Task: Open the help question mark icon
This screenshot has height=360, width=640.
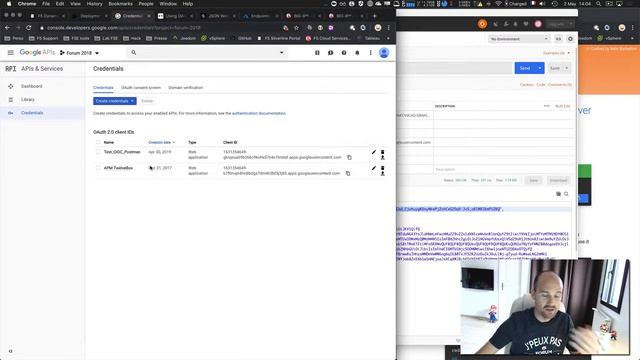Action: [344, 53]
